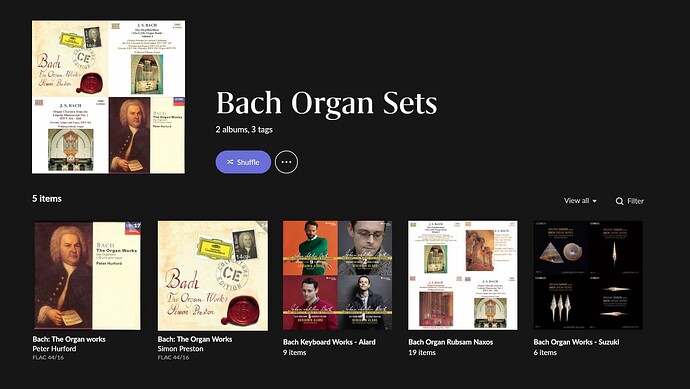
Task: Click Bach Keyboard Works - Alard title
Action: click(x=329, y=342)
